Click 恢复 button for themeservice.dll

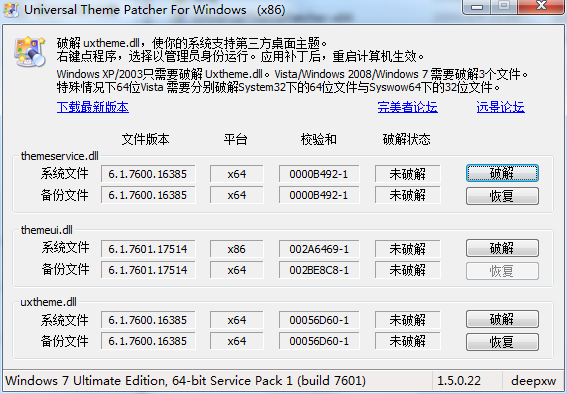pyautogui.click(x=502, y=196)
